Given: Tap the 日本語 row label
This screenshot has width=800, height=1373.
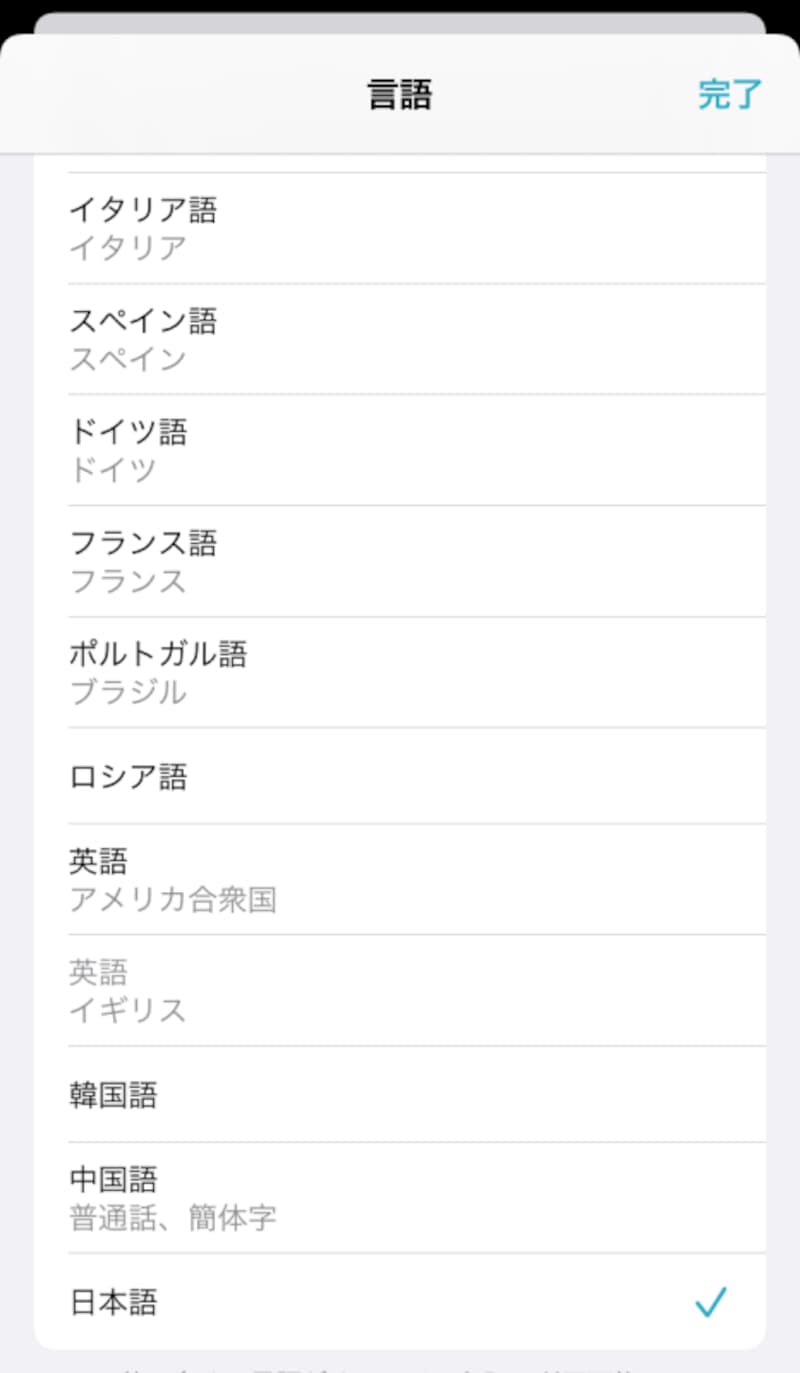Looking at the screenshot, I should (113, 1302).
